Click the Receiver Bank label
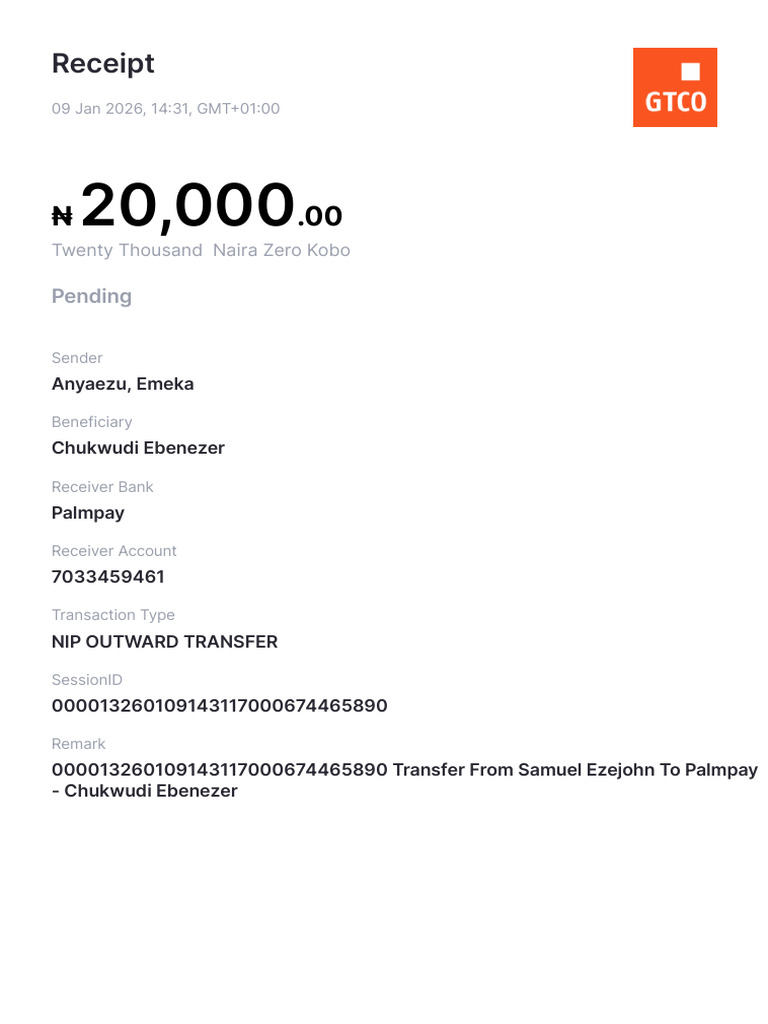The width and height of the screenshot is (768, 1024). point(103,487)
